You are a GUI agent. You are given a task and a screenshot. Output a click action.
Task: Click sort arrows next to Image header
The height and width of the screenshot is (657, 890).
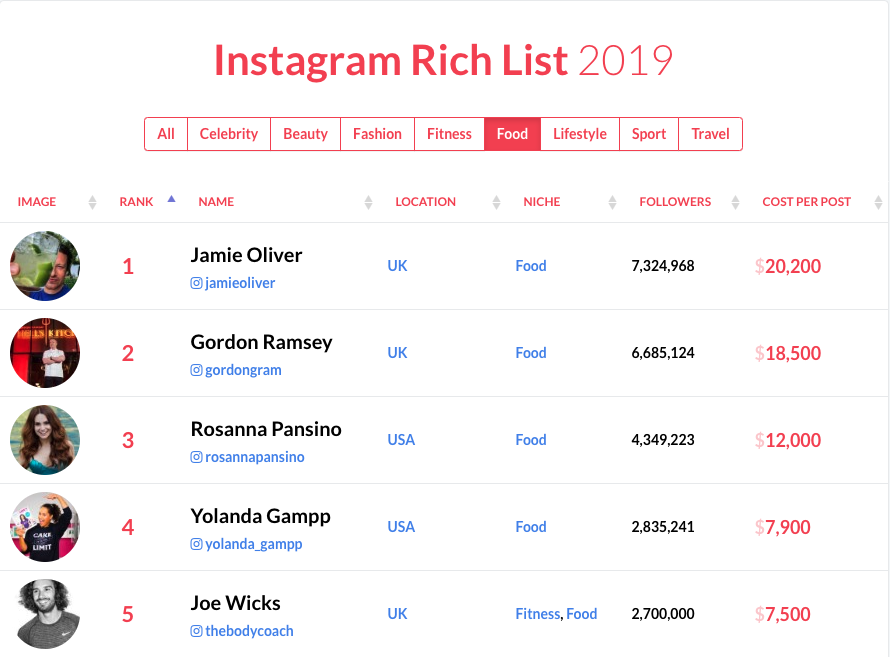click(93, 202)
